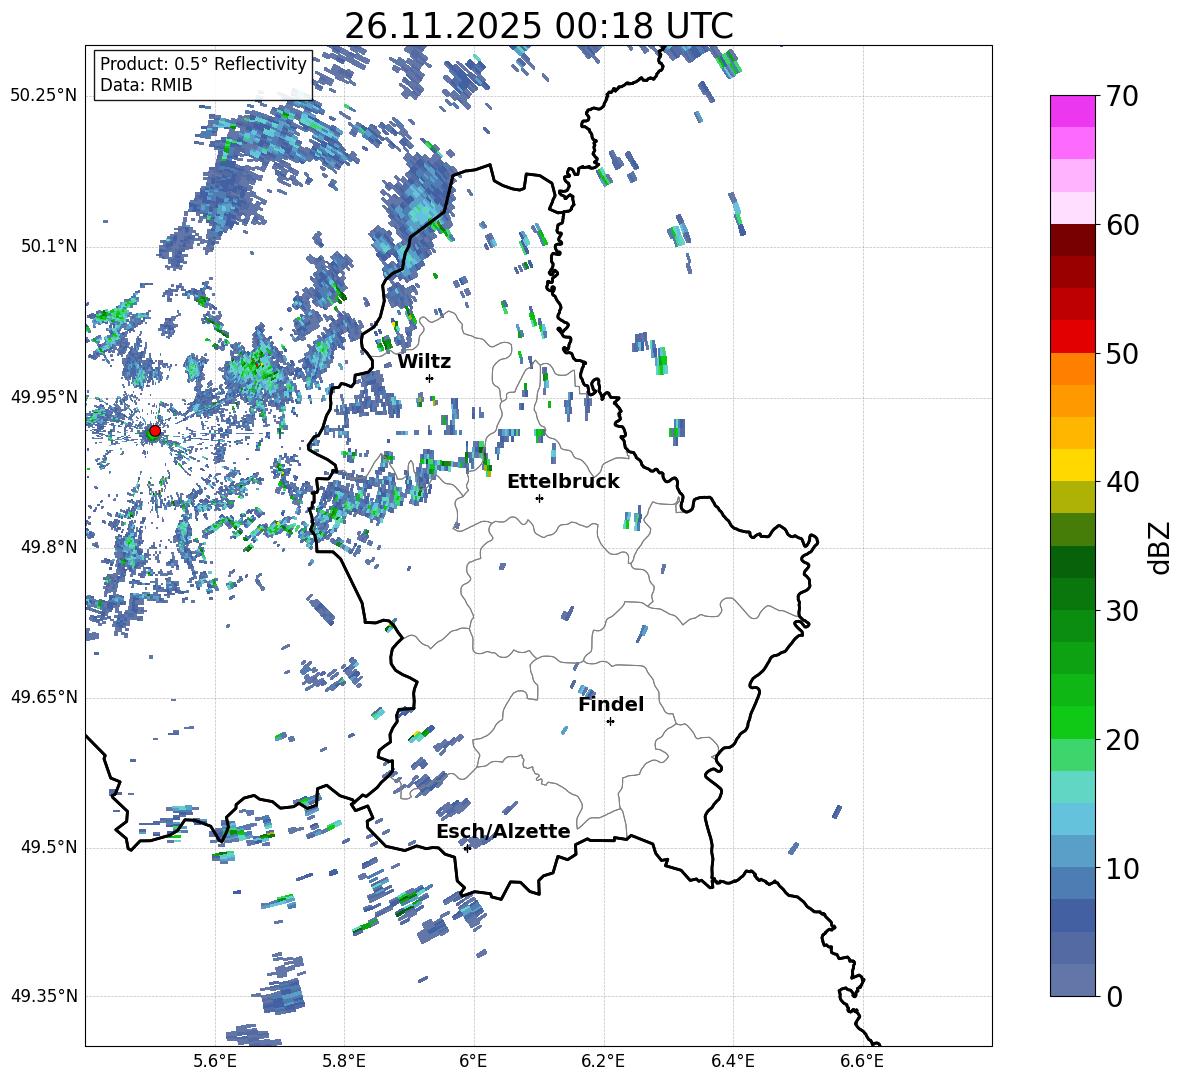The image size is (1184, 1081).
Task: Click the 49.8°N latitude label
Action: point(49,547)
